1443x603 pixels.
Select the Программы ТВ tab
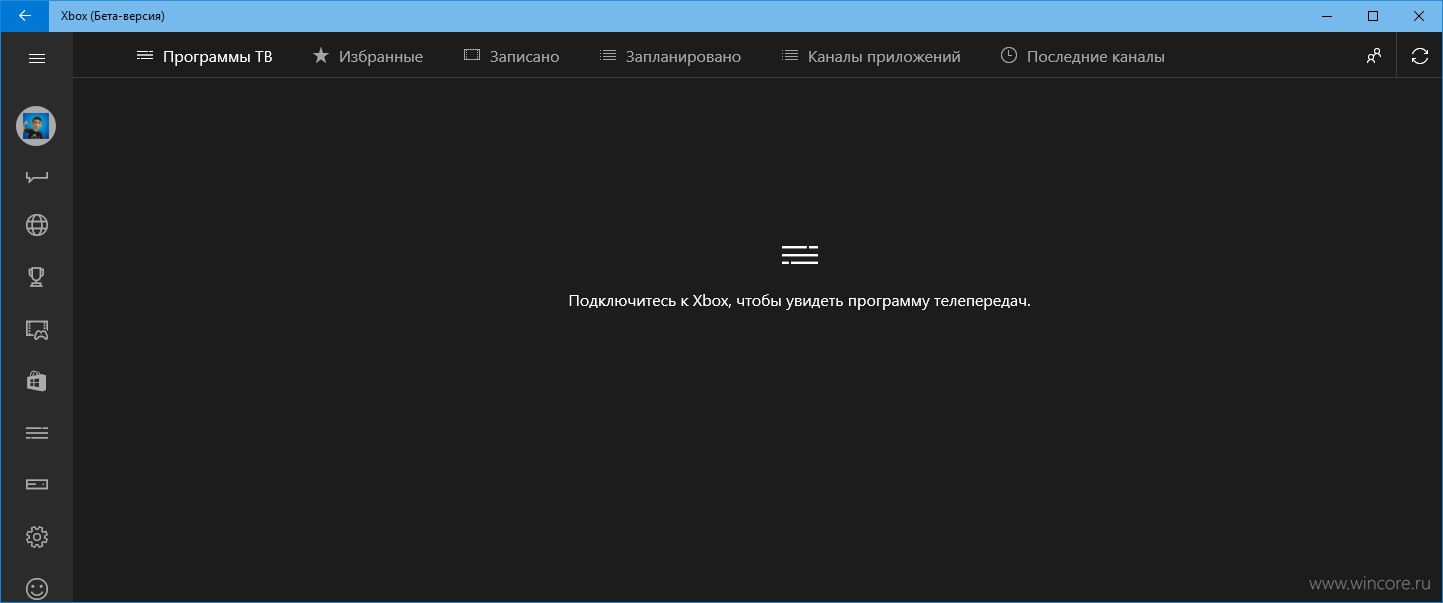[x=204, y=56]
